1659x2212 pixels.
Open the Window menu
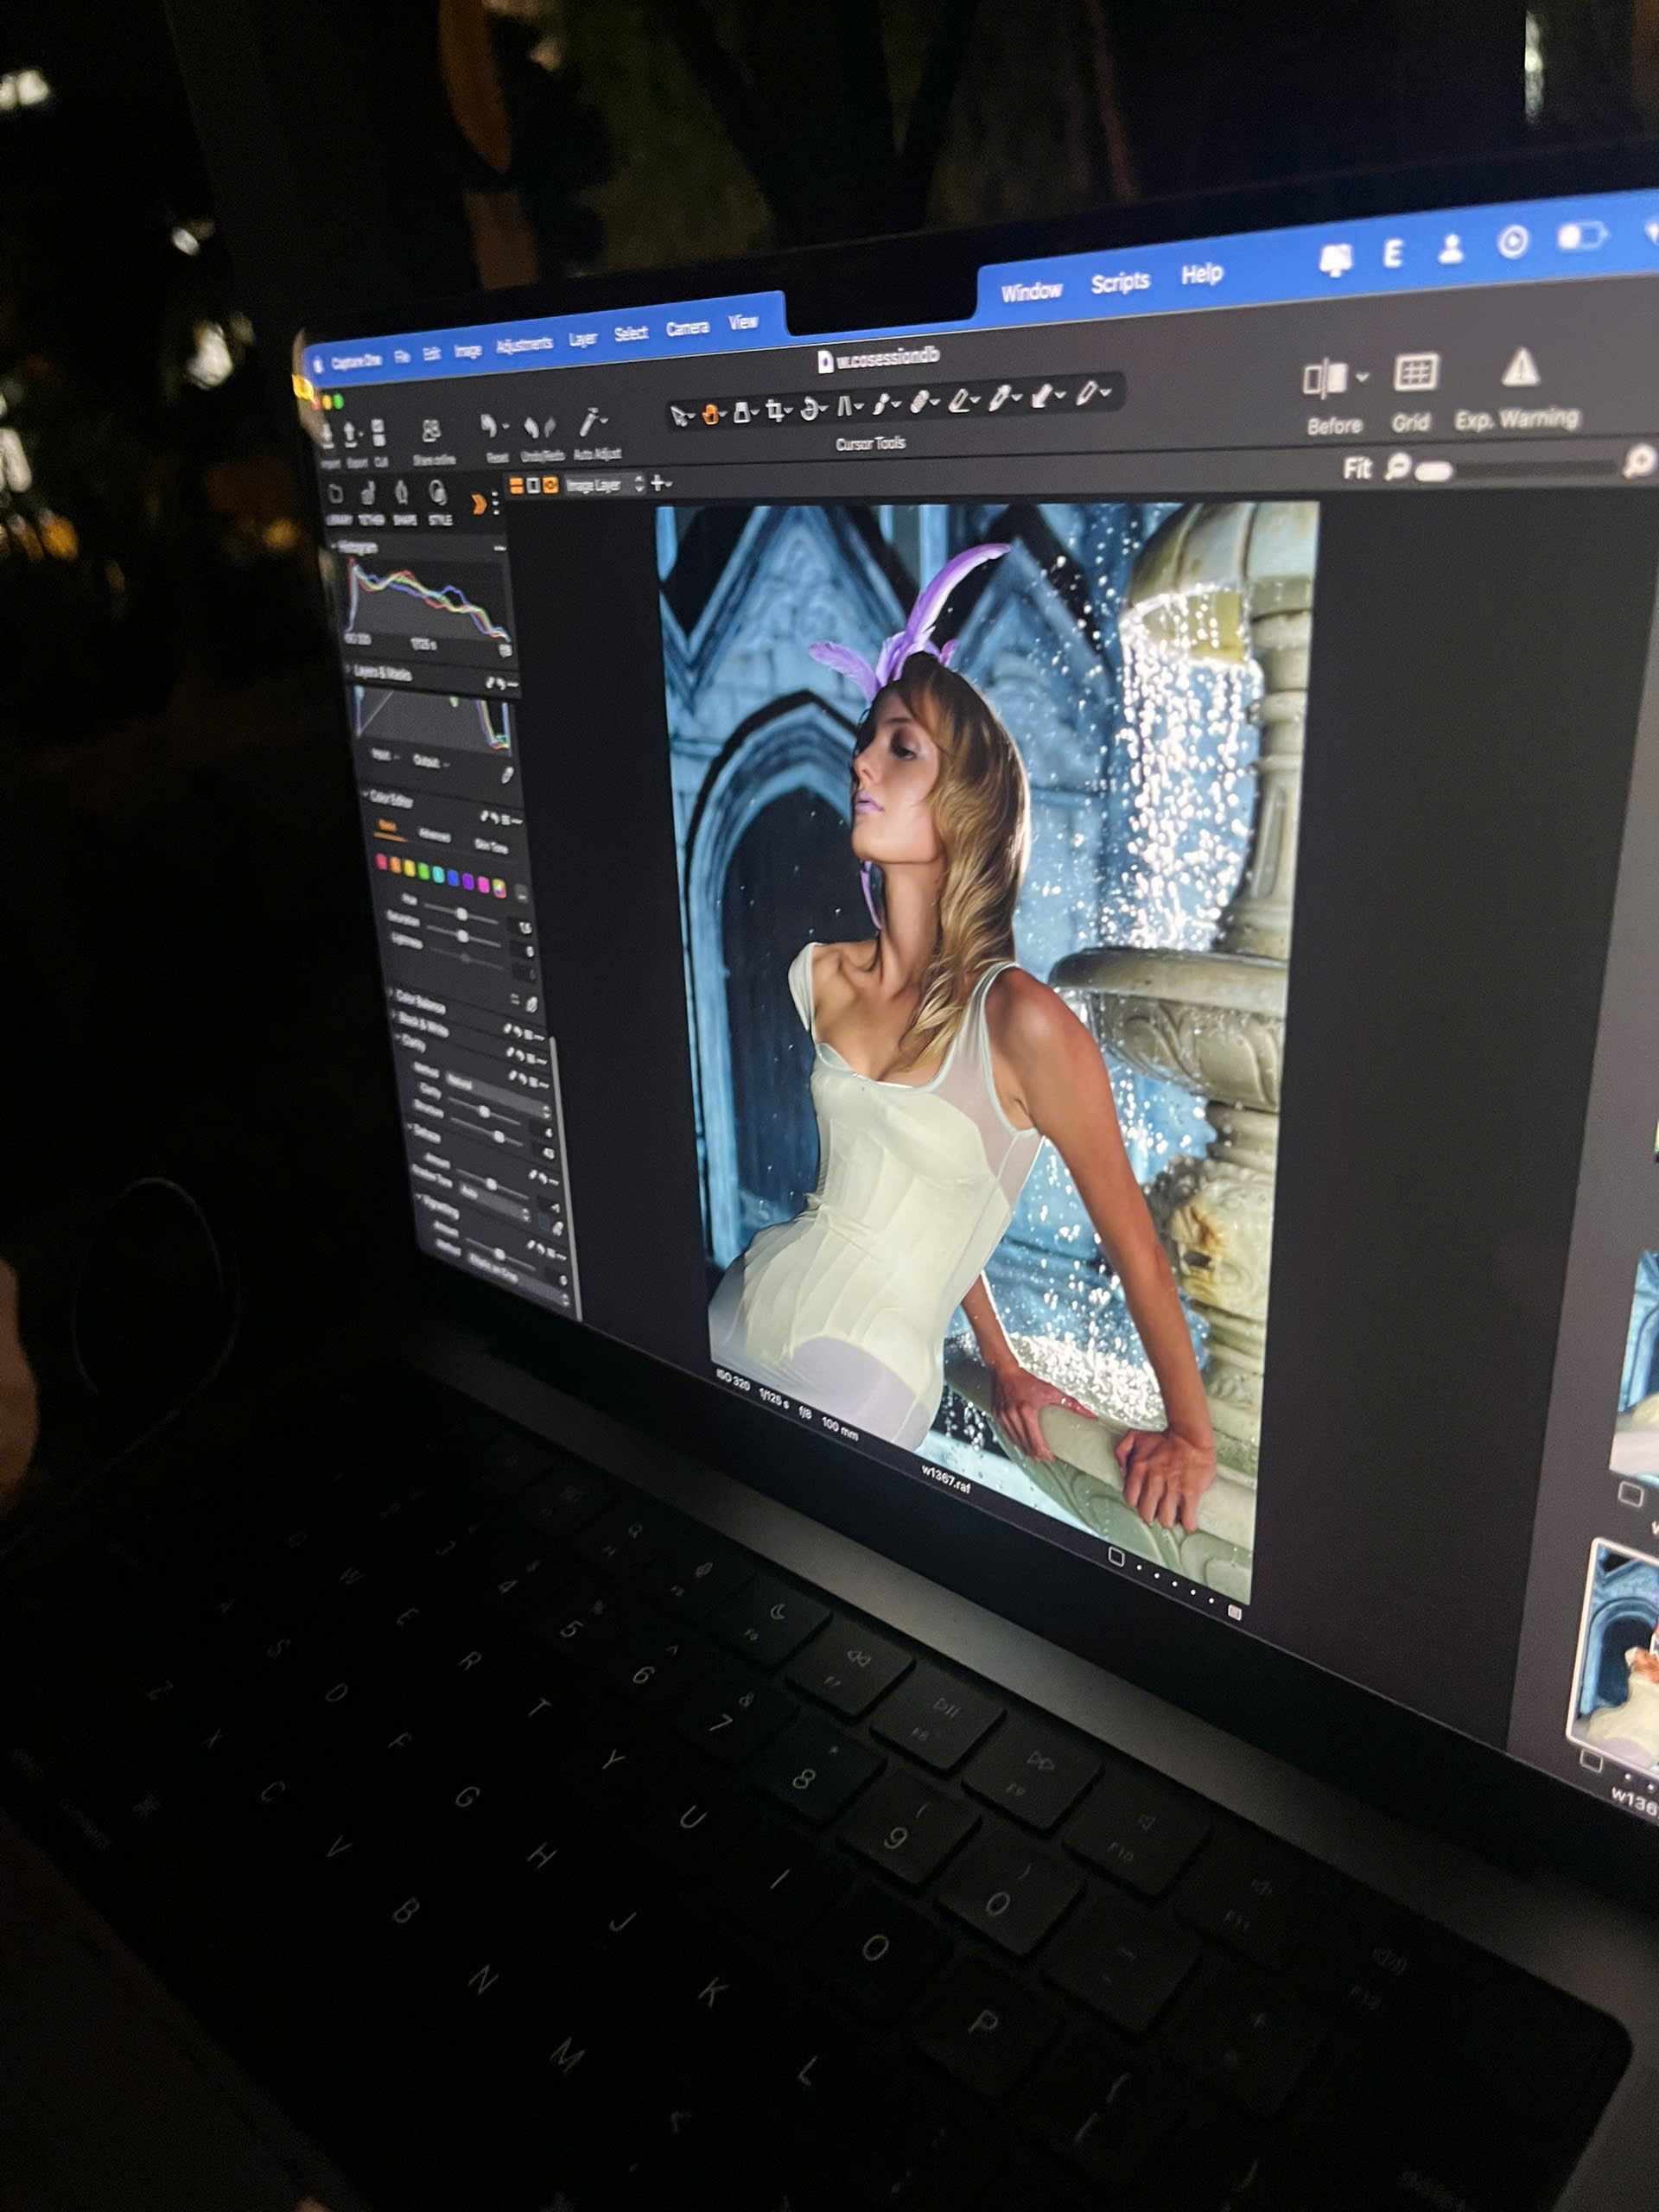click(x=1031, y=291)
